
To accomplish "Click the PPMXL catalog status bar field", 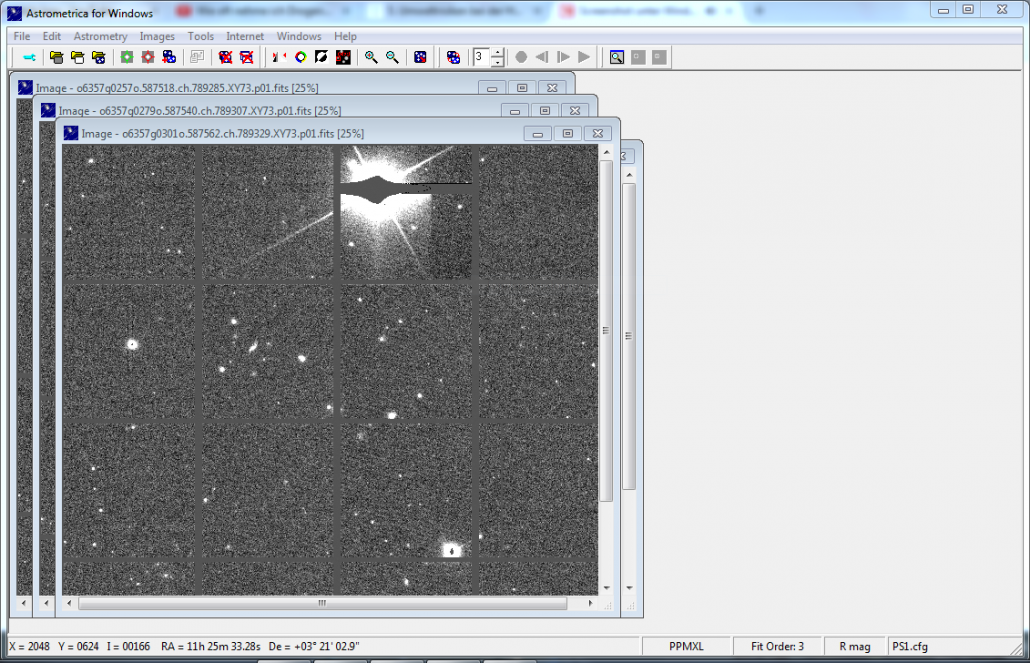I will [x=685, y=647].
